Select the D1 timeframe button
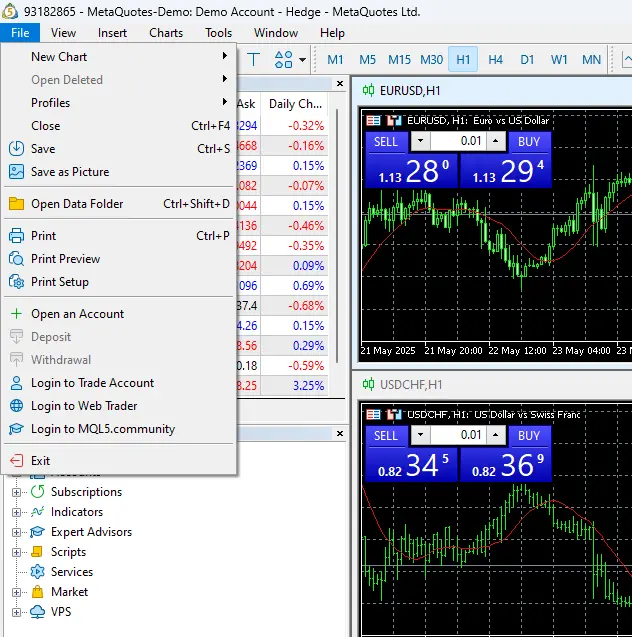 527,60
